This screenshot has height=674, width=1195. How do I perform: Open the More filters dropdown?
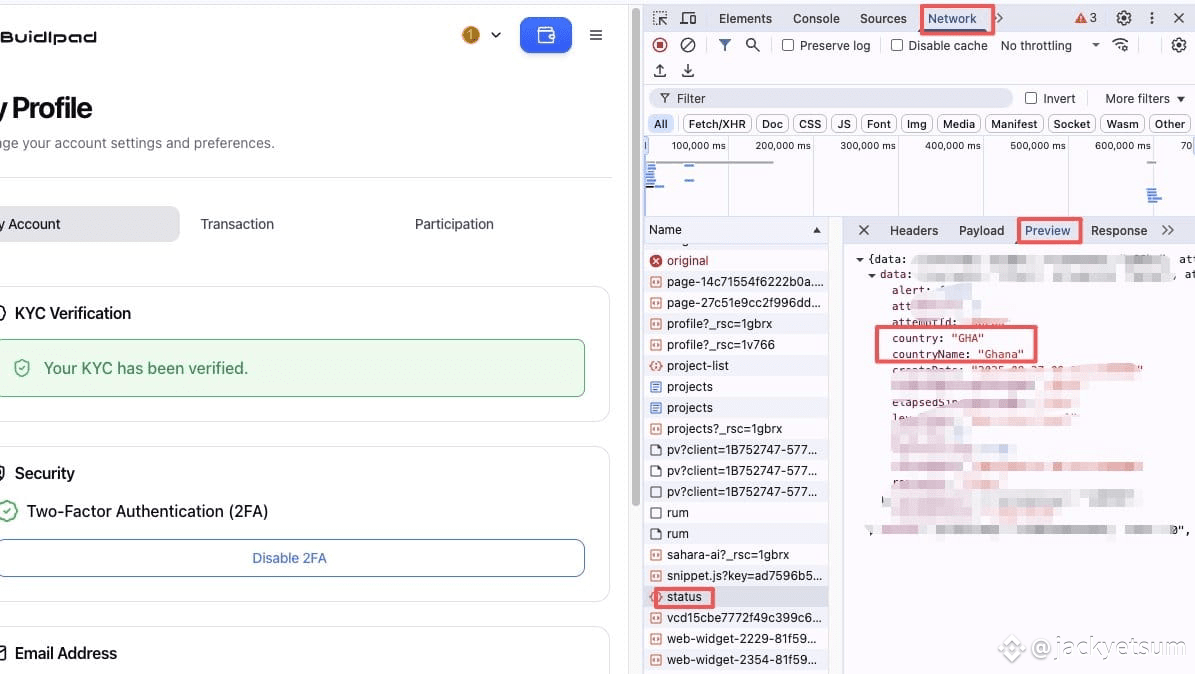pyautogui.click(x=1145, y=98)
